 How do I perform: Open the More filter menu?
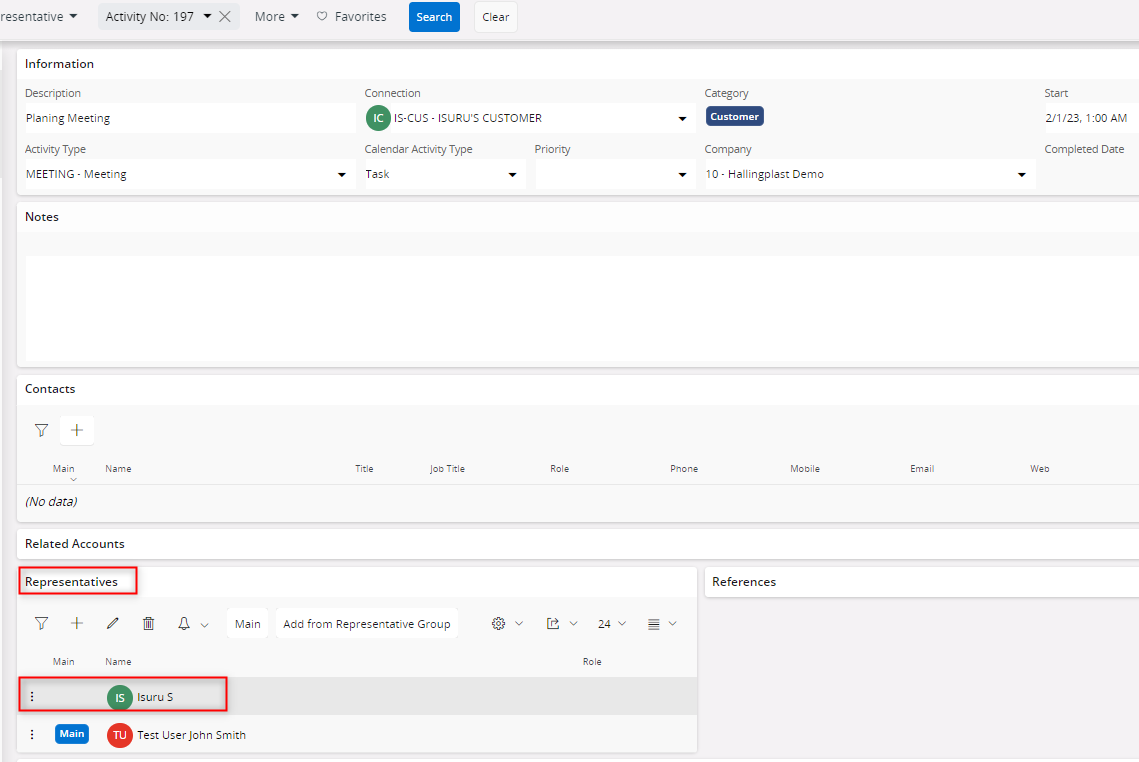tap(276, 16)
